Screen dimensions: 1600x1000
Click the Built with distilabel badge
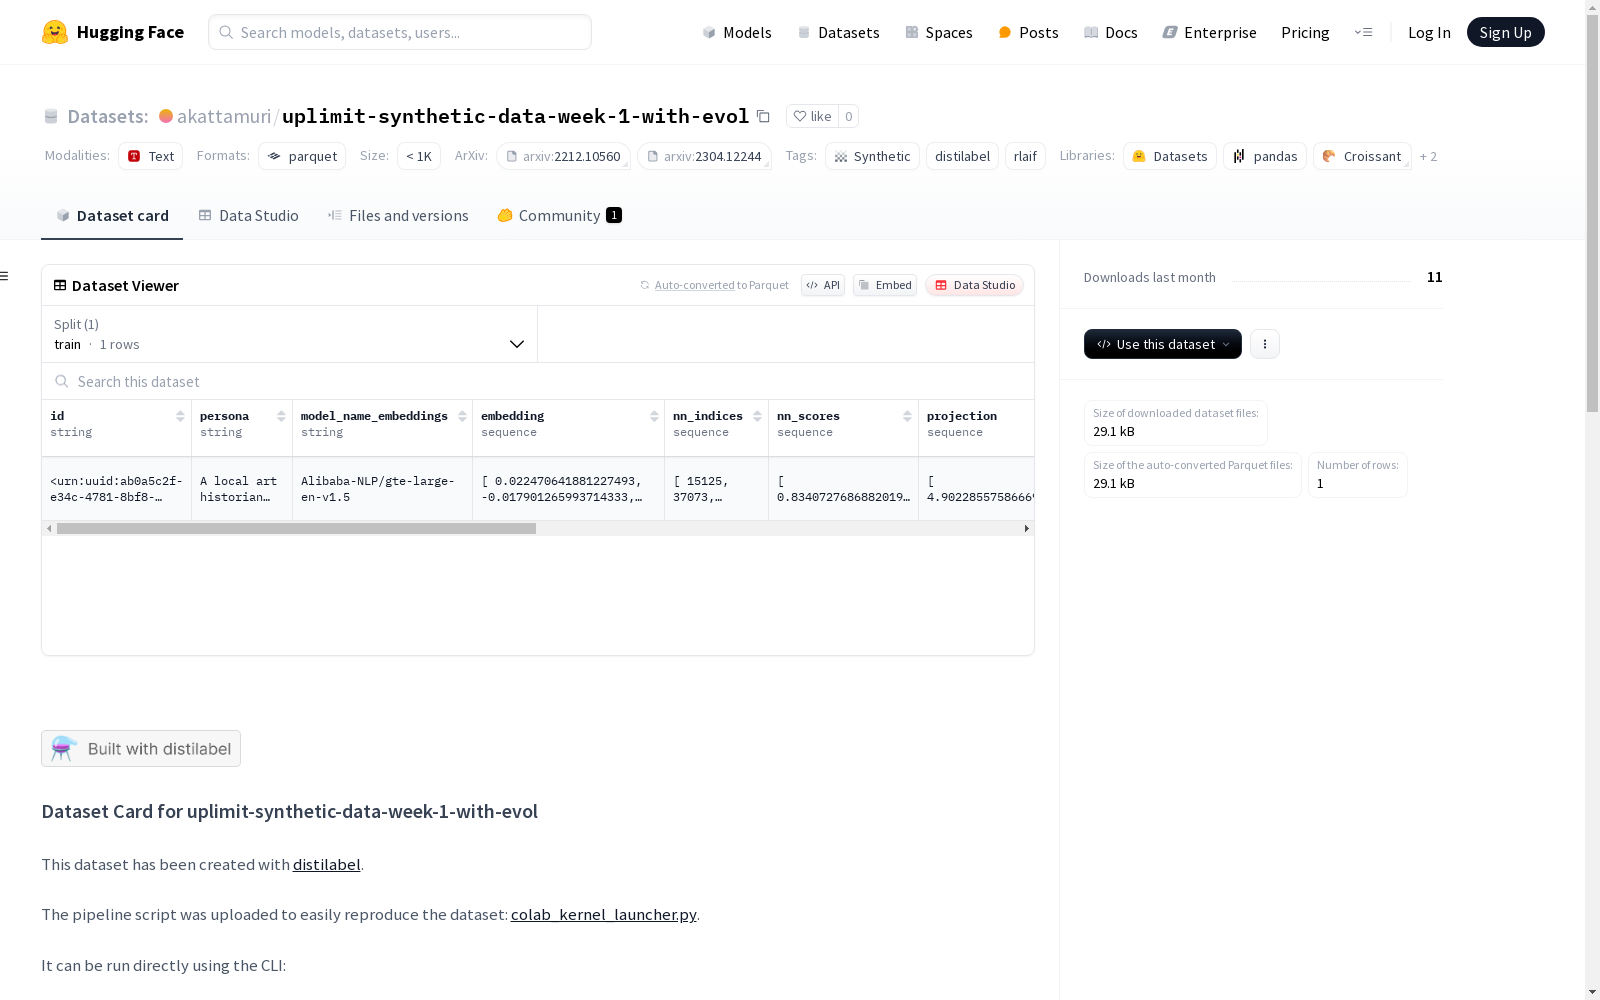(x=141, y=748)
